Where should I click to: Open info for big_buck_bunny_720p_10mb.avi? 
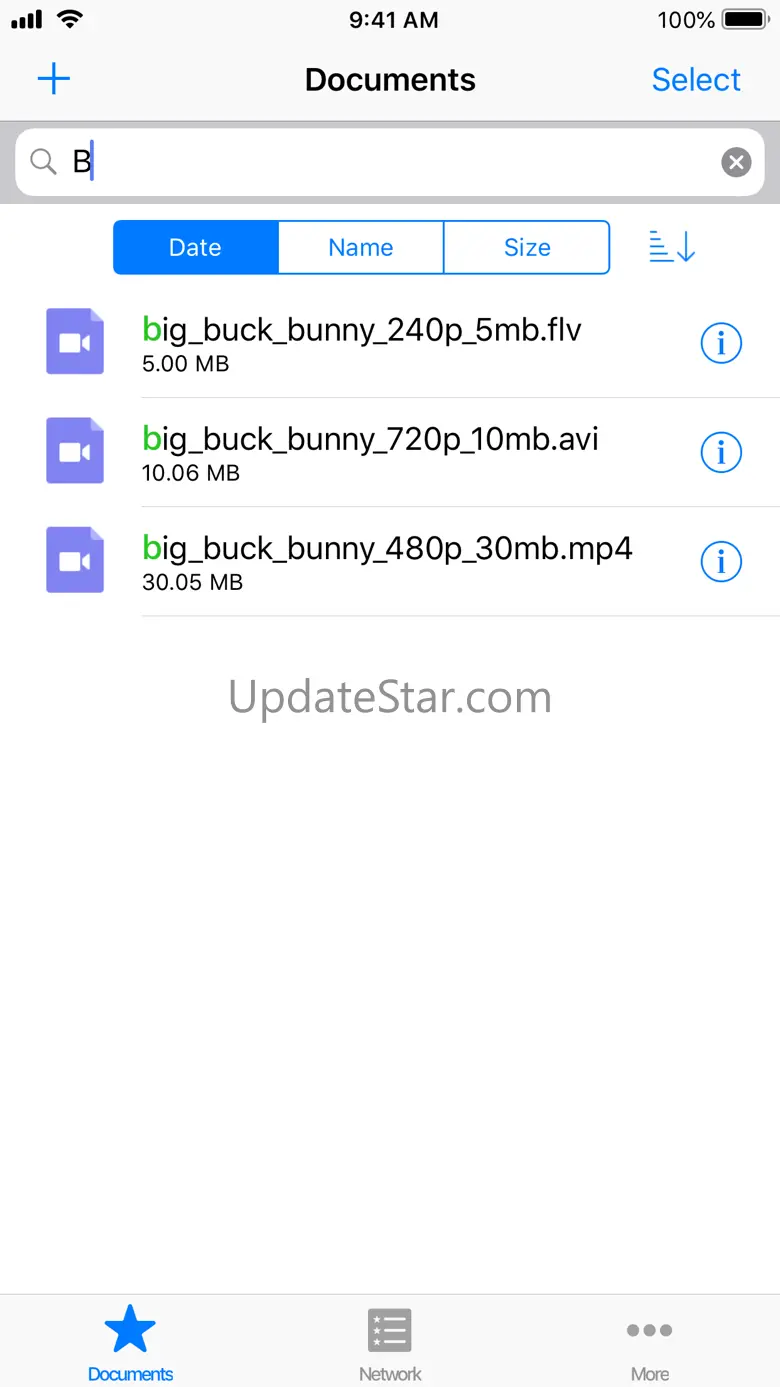(720, 452)
